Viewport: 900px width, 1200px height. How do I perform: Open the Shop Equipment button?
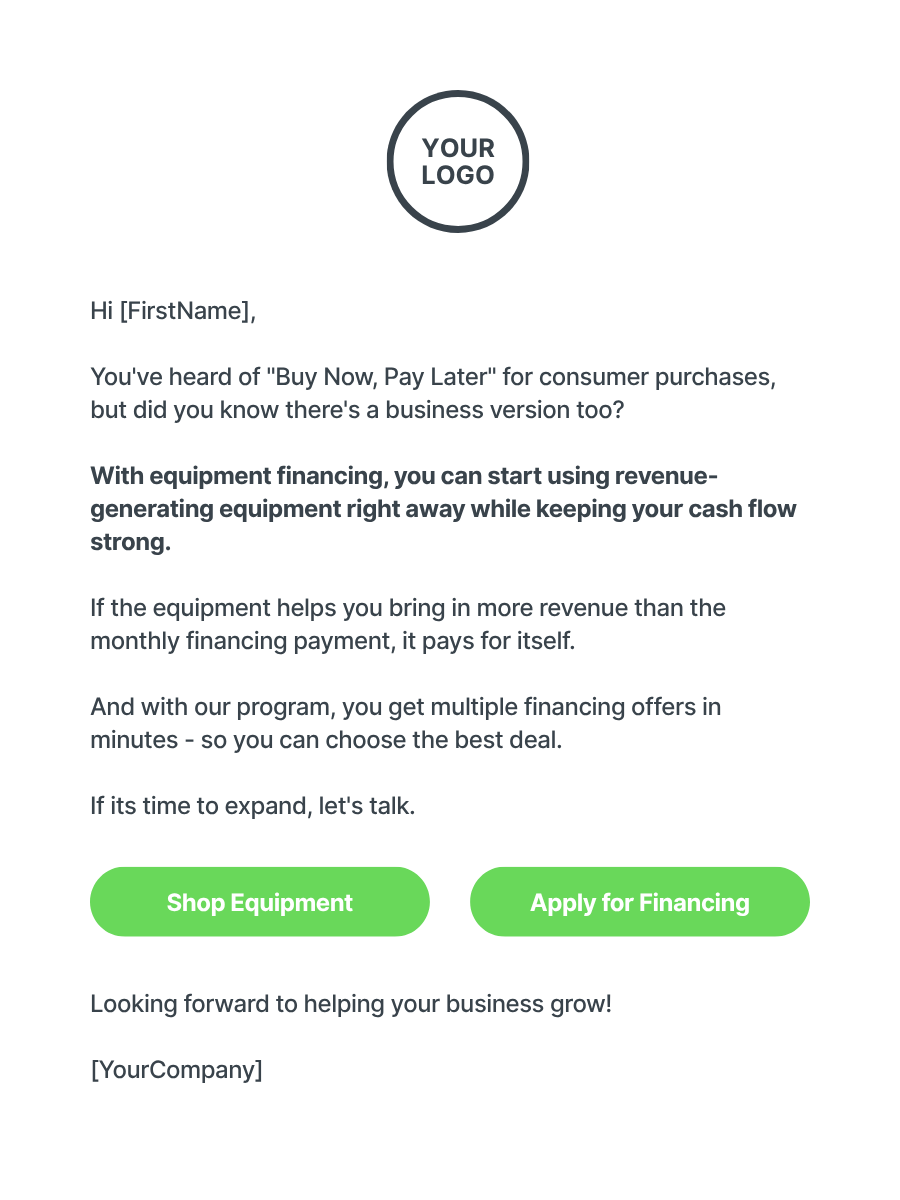click(x=260, y=902)
